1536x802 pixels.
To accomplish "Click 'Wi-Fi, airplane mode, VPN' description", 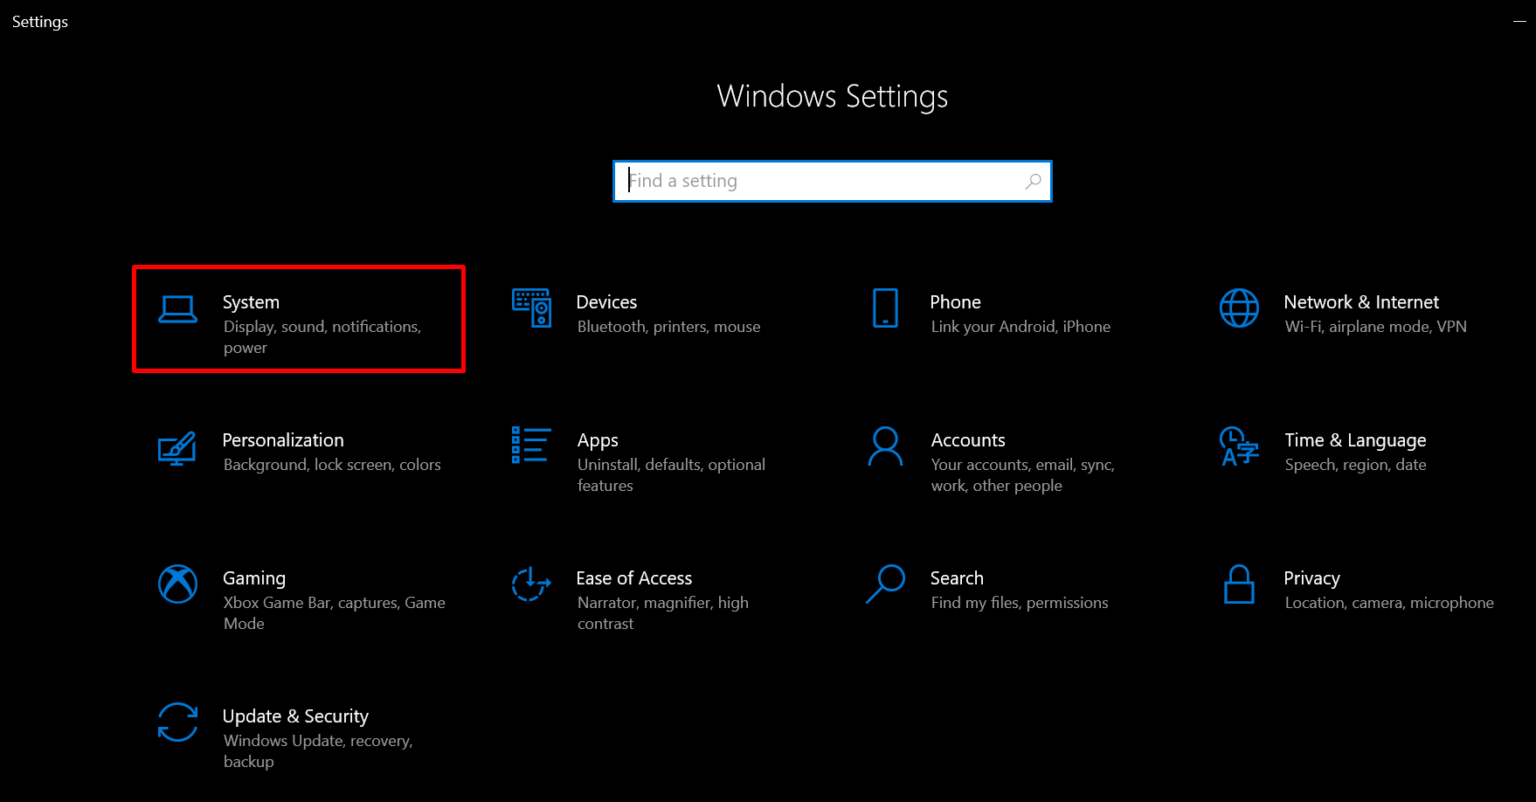I will point(1376,327).
